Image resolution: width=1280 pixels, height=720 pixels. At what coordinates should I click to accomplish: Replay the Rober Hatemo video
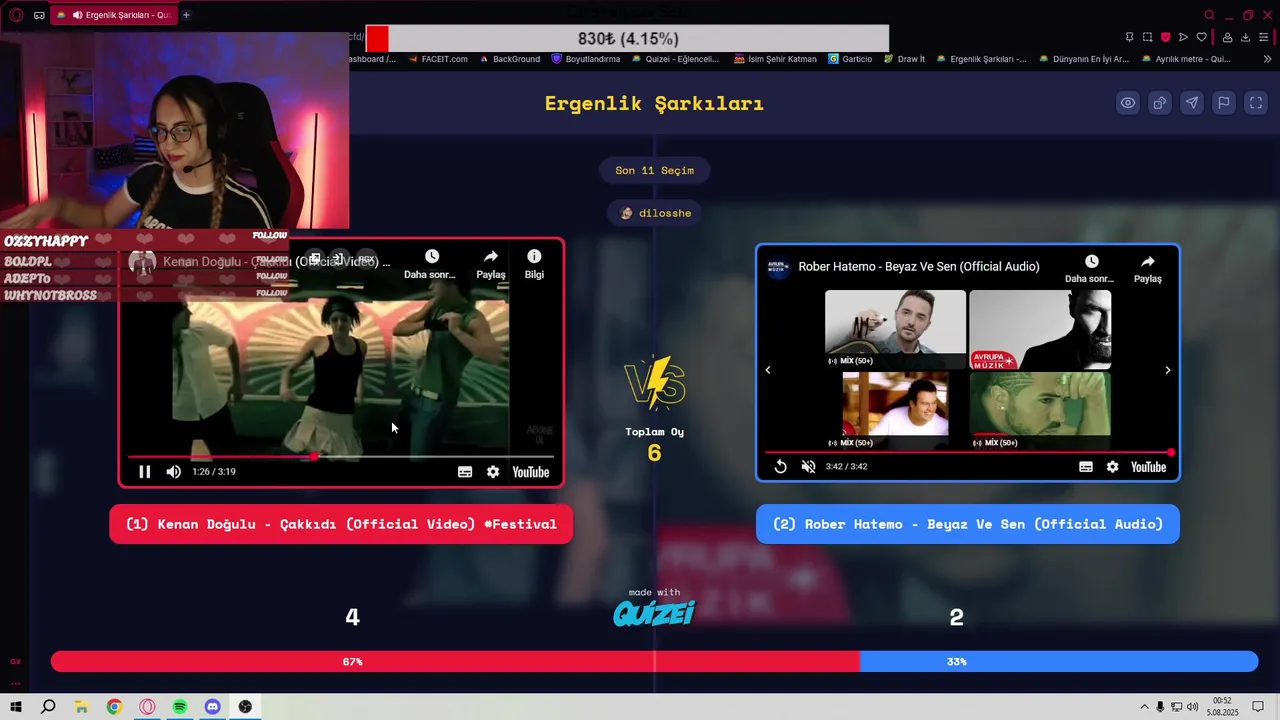[x=780, y=467]
